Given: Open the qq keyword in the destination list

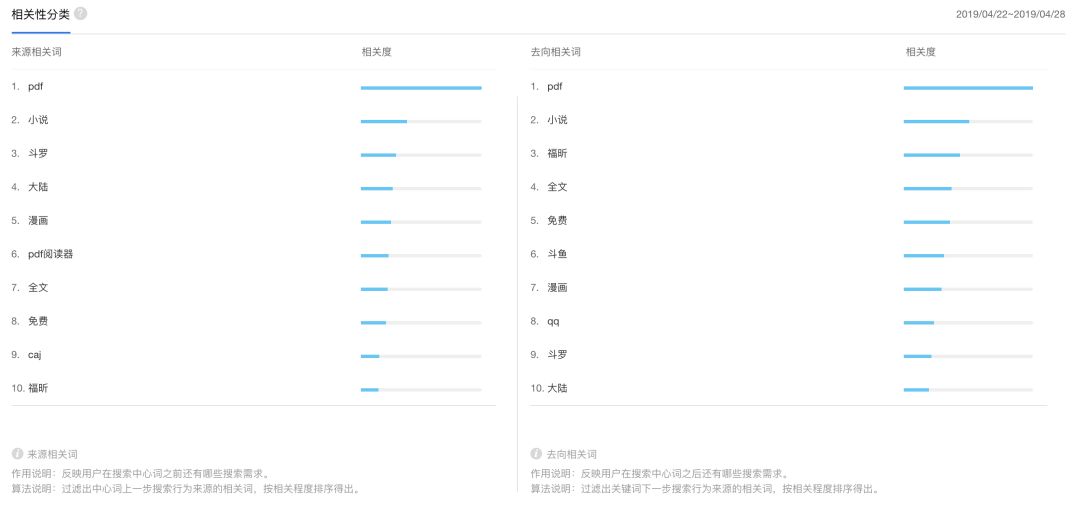Looking at the screenshot, I should pos(553,322).
